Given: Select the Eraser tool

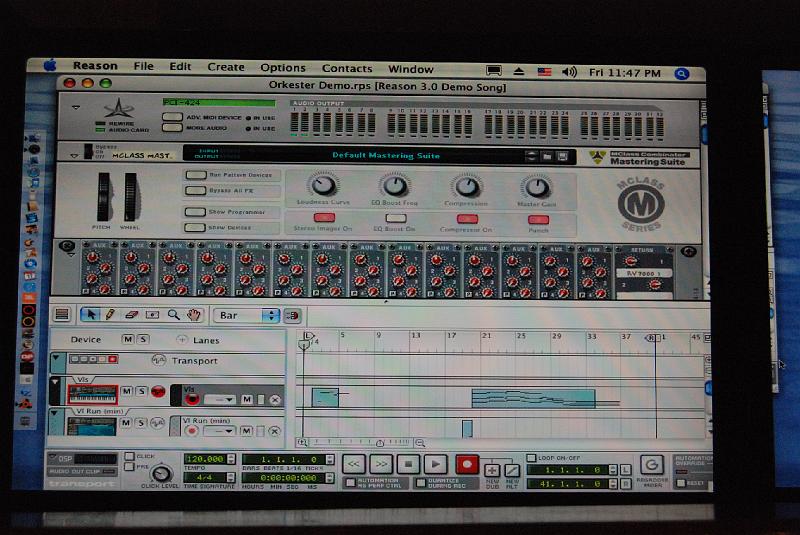Looking at the screenshot, I should coord(130,315).
